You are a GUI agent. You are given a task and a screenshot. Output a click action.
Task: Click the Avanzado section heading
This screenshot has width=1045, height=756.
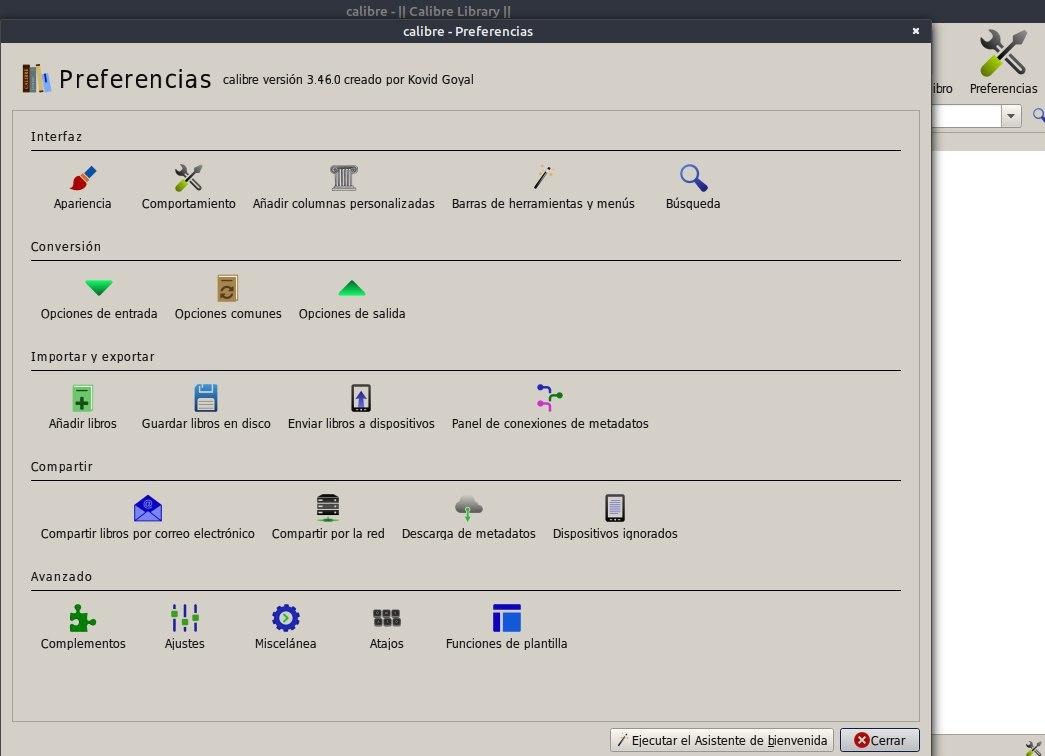[61, 577]
